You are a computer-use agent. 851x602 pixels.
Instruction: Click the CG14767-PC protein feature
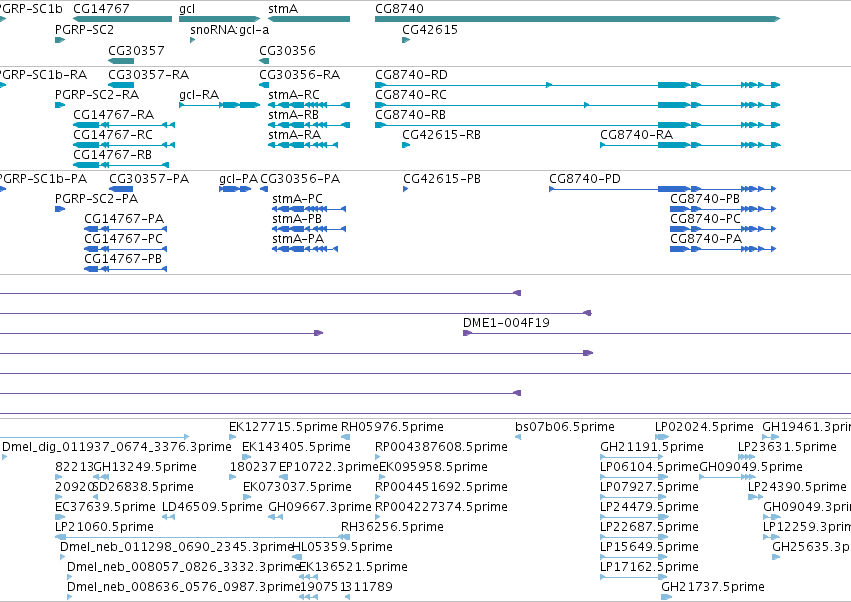point(126,249)
